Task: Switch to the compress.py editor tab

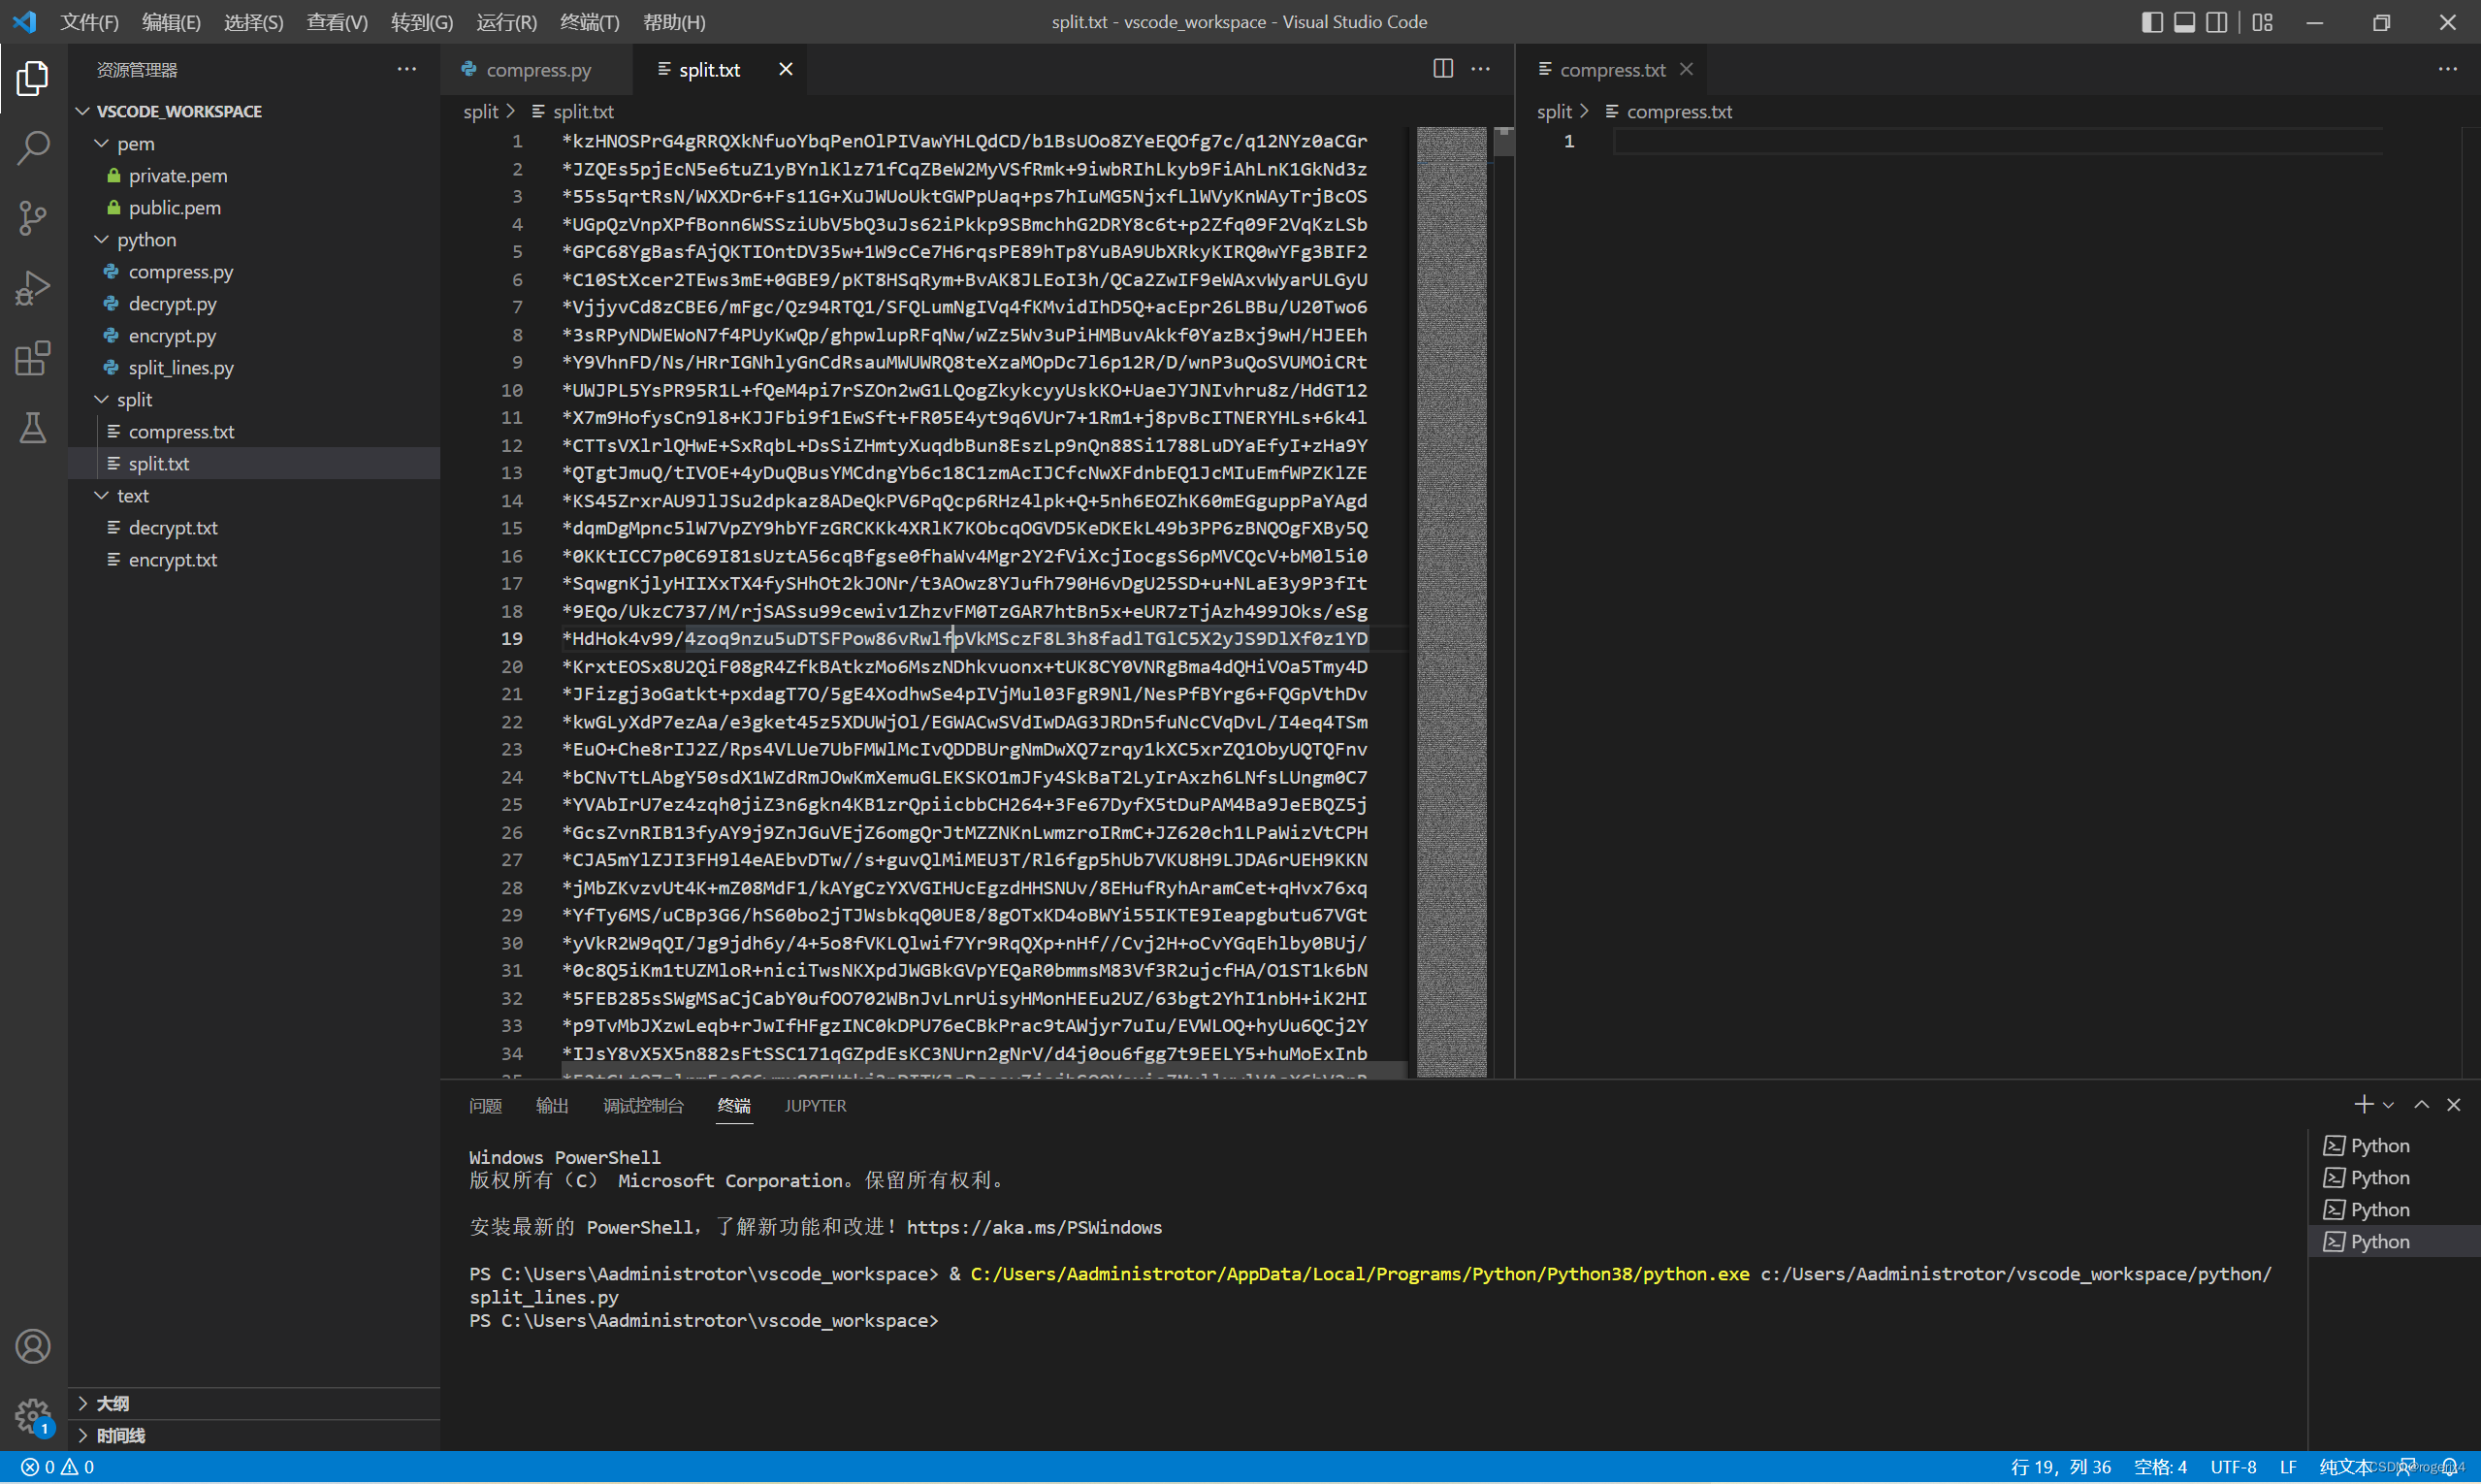Action: coord(538,69)
